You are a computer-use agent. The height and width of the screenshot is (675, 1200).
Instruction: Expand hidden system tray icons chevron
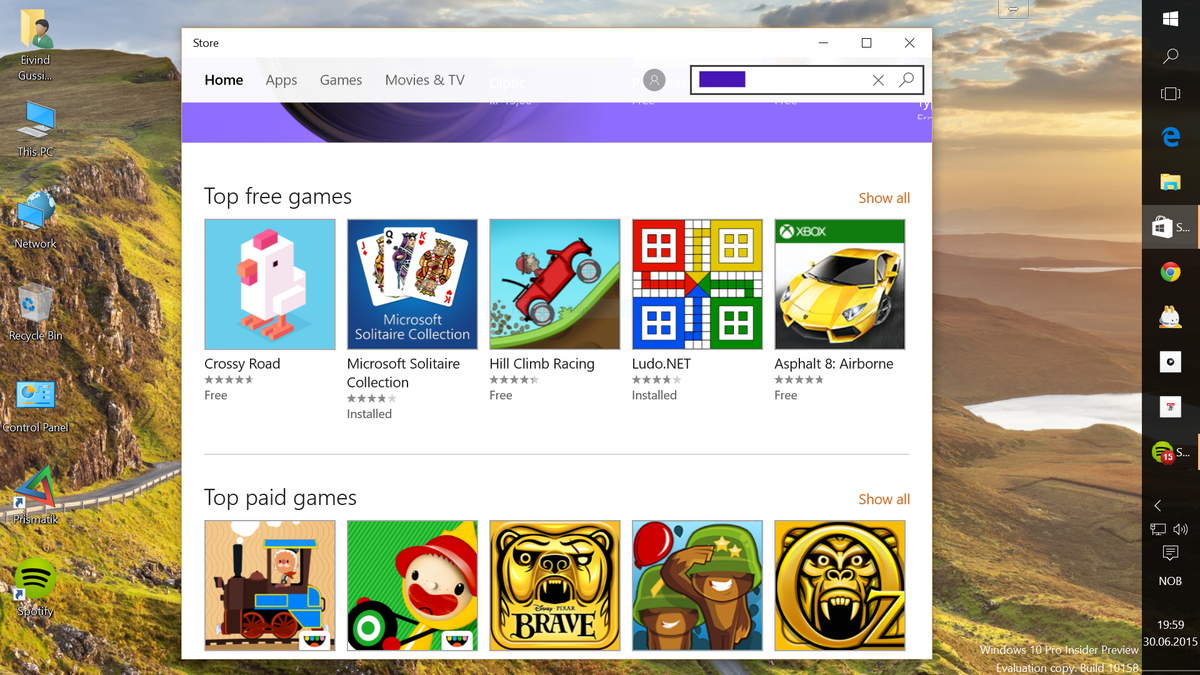[1158, 506]
